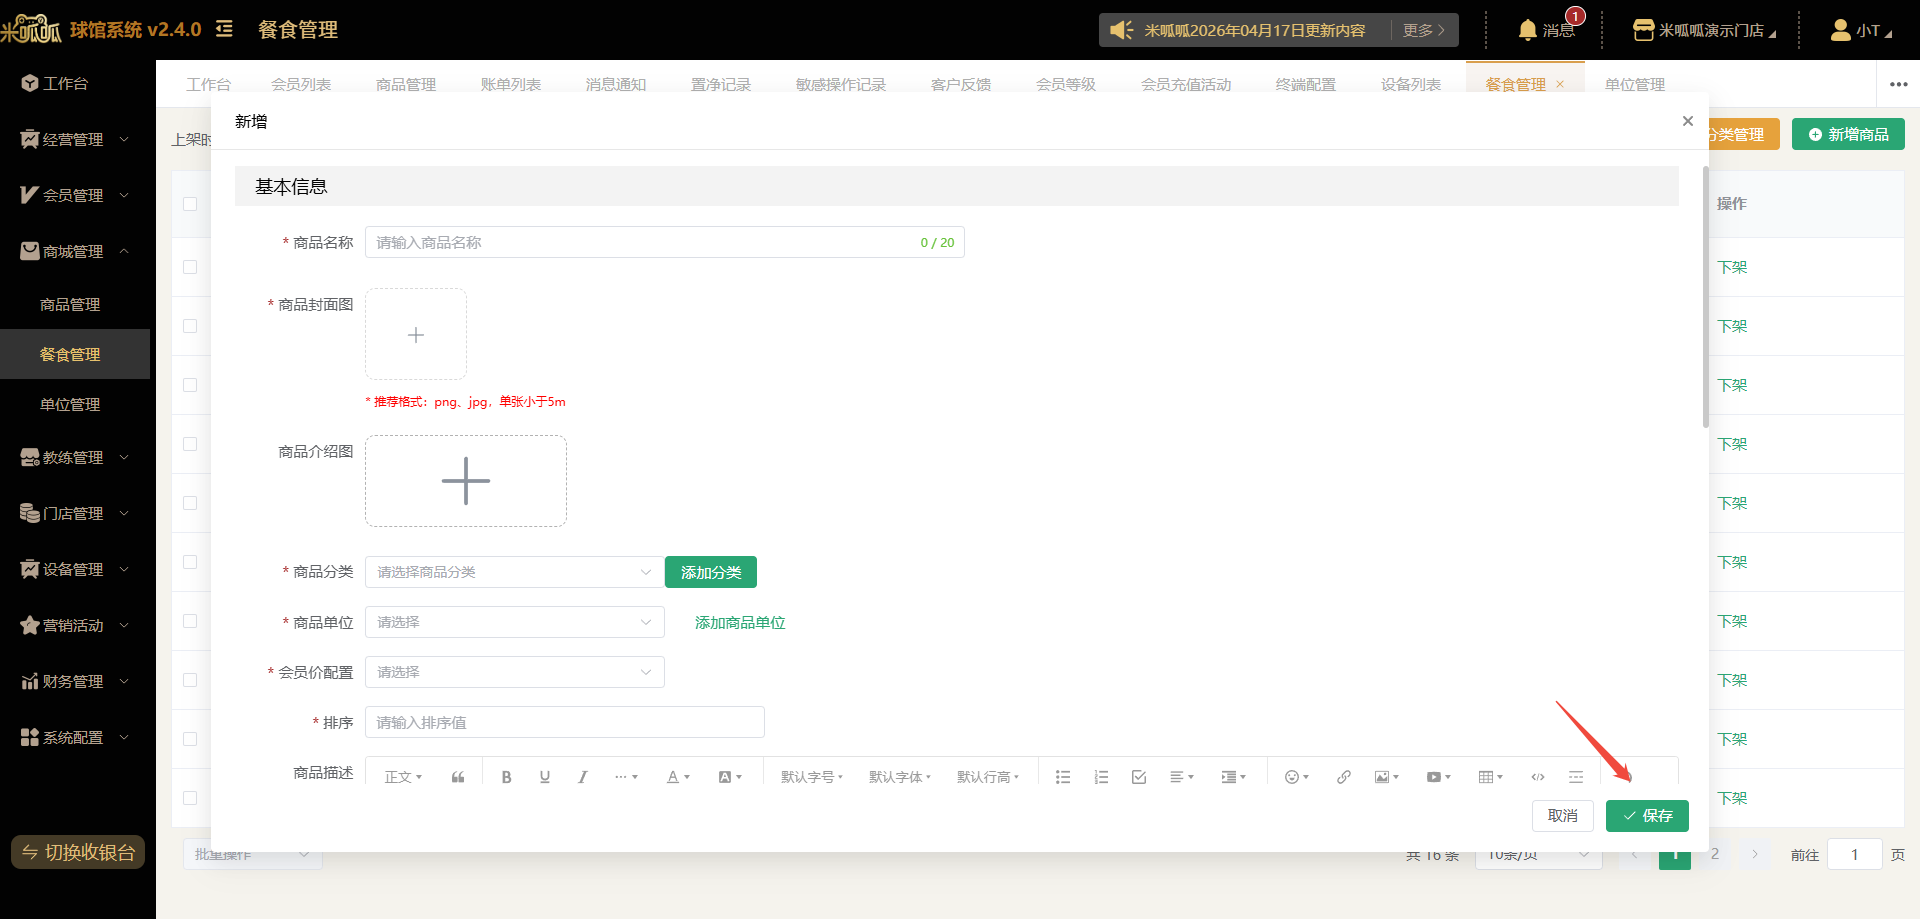Expand the 系统配置 sidebar menu
This screenshot has width=1920, height=919.
75,738
